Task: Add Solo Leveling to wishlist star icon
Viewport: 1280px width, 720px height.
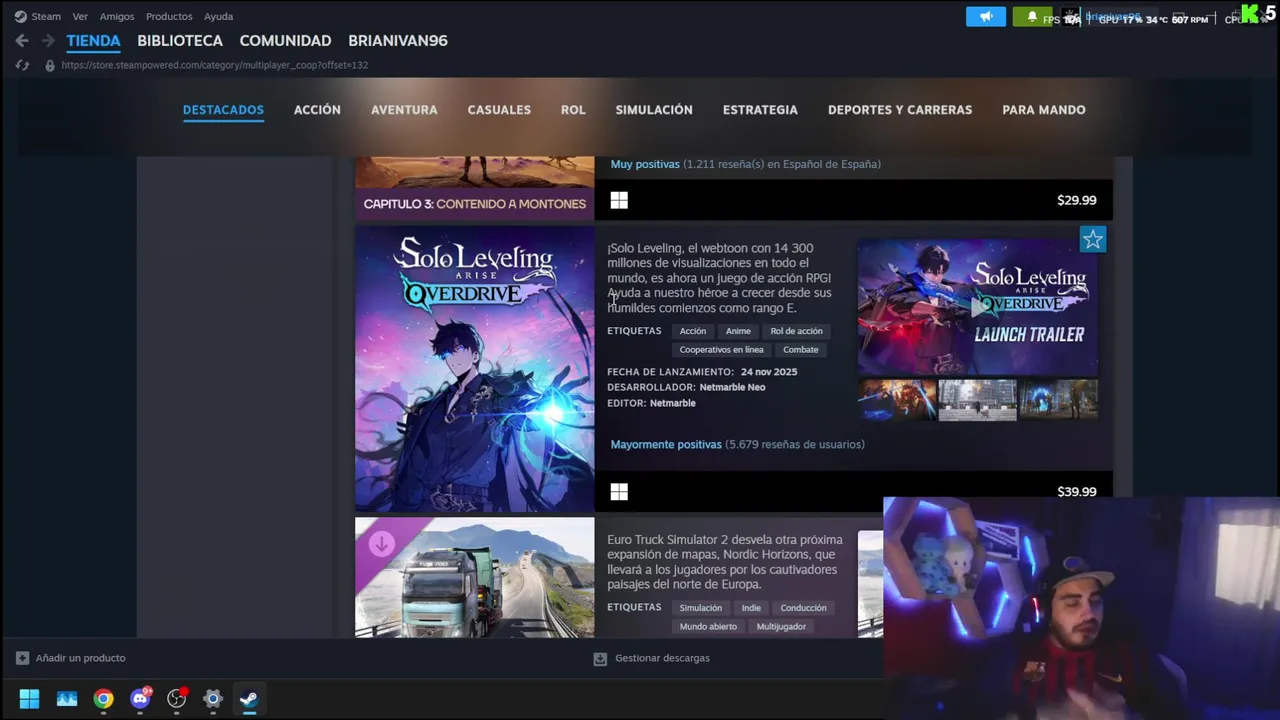Action: click(1093, 239)
